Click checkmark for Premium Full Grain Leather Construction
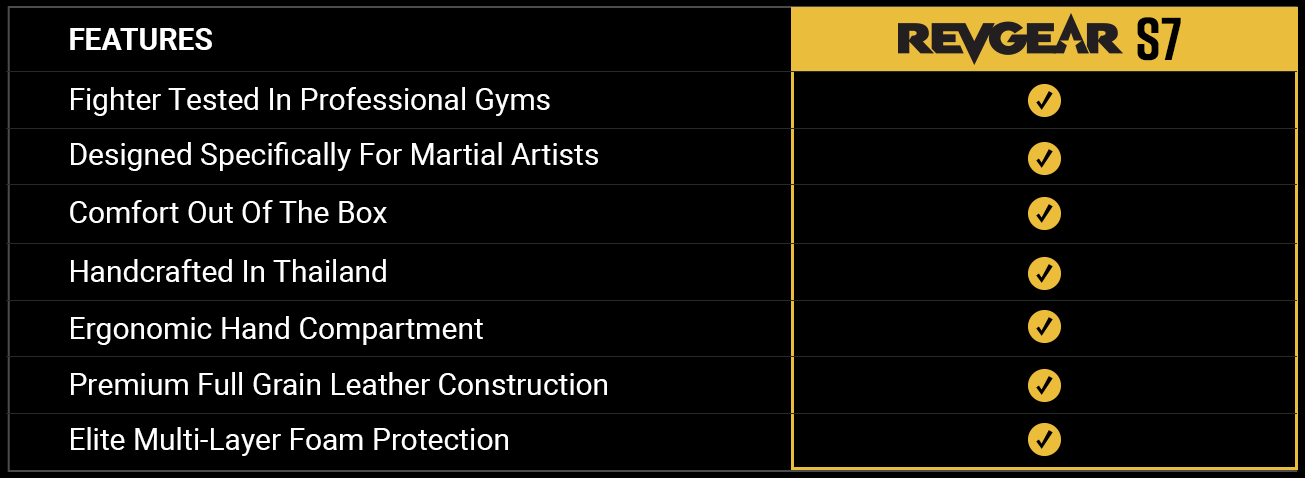The width and height of the screenshot is (1305, 478). pyautogui.click(x=1044, y=384)
